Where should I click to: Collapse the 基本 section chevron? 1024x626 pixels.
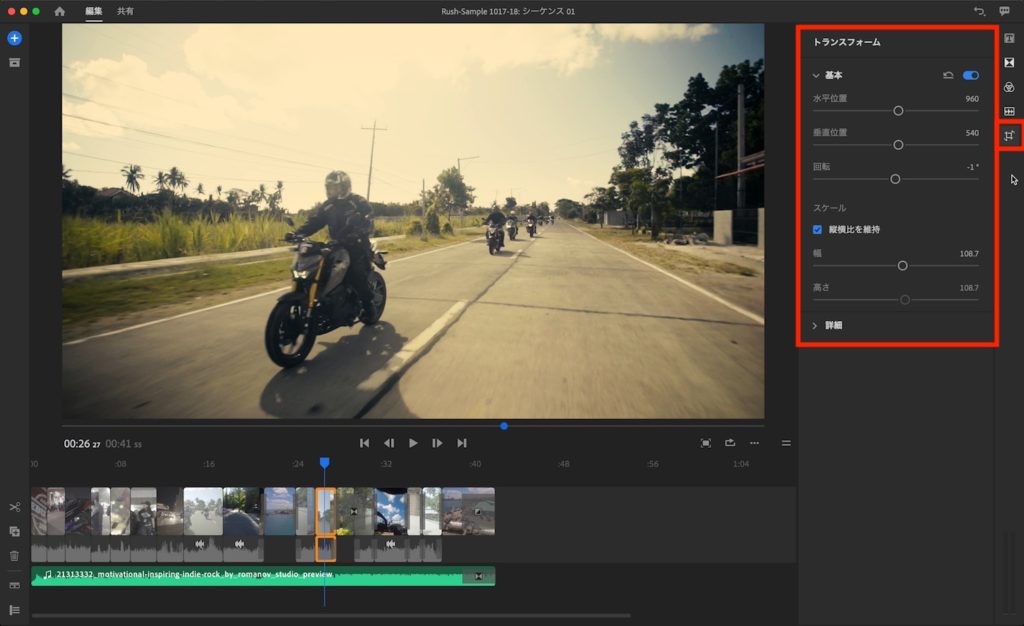[816, 75]
